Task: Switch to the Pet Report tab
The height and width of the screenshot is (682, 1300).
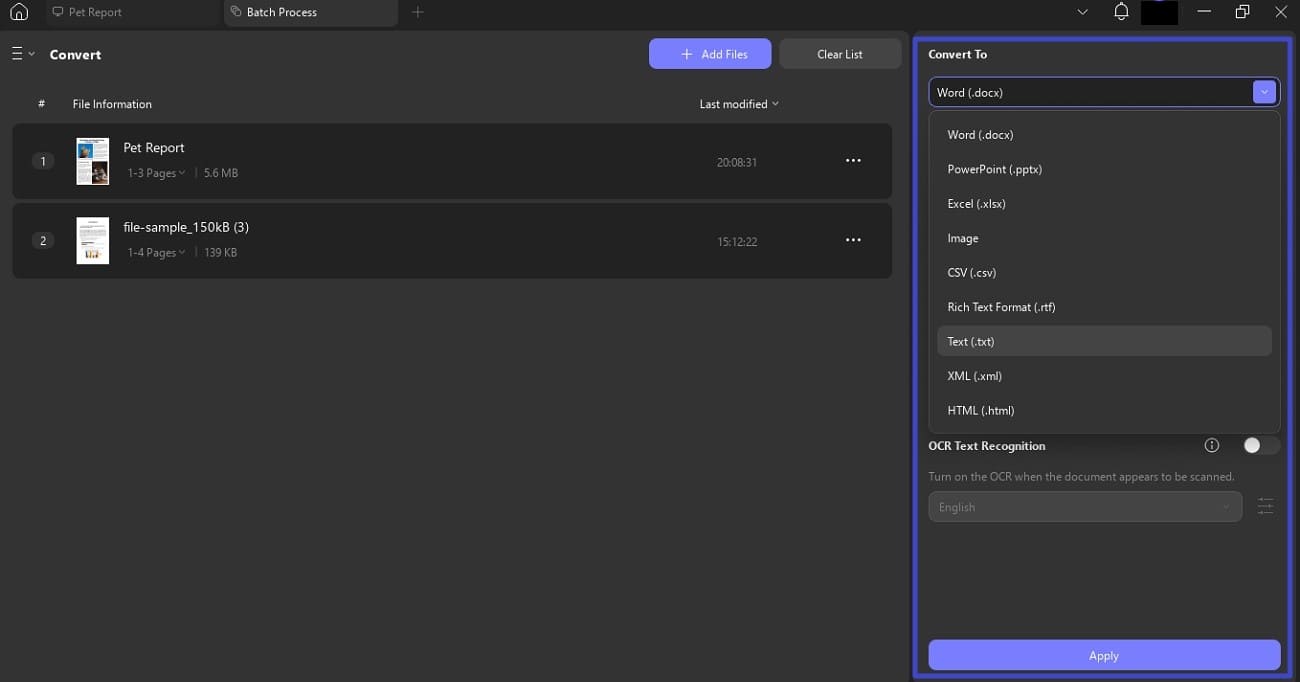Action: click(x=95, y=12)
